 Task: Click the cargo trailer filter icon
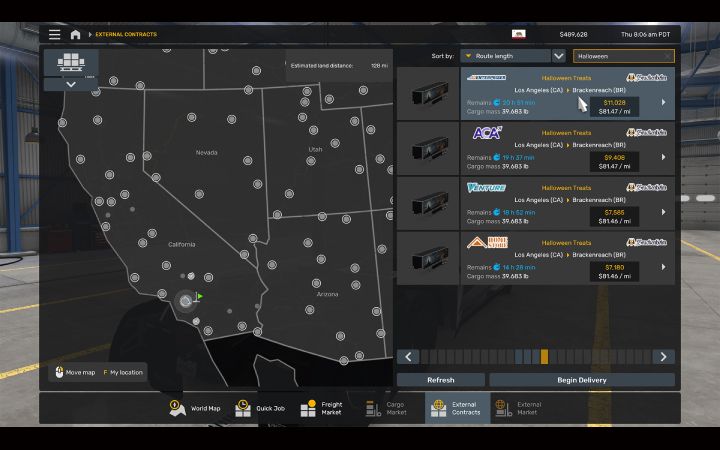coord(70,63)
